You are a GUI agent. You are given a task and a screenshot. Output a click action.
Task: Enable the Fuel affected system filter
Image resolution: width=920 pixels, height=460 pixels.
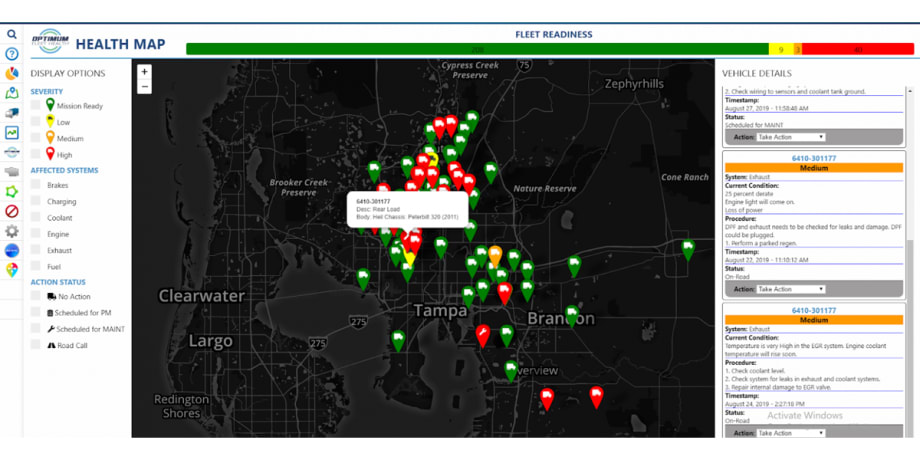pos(36,266)
